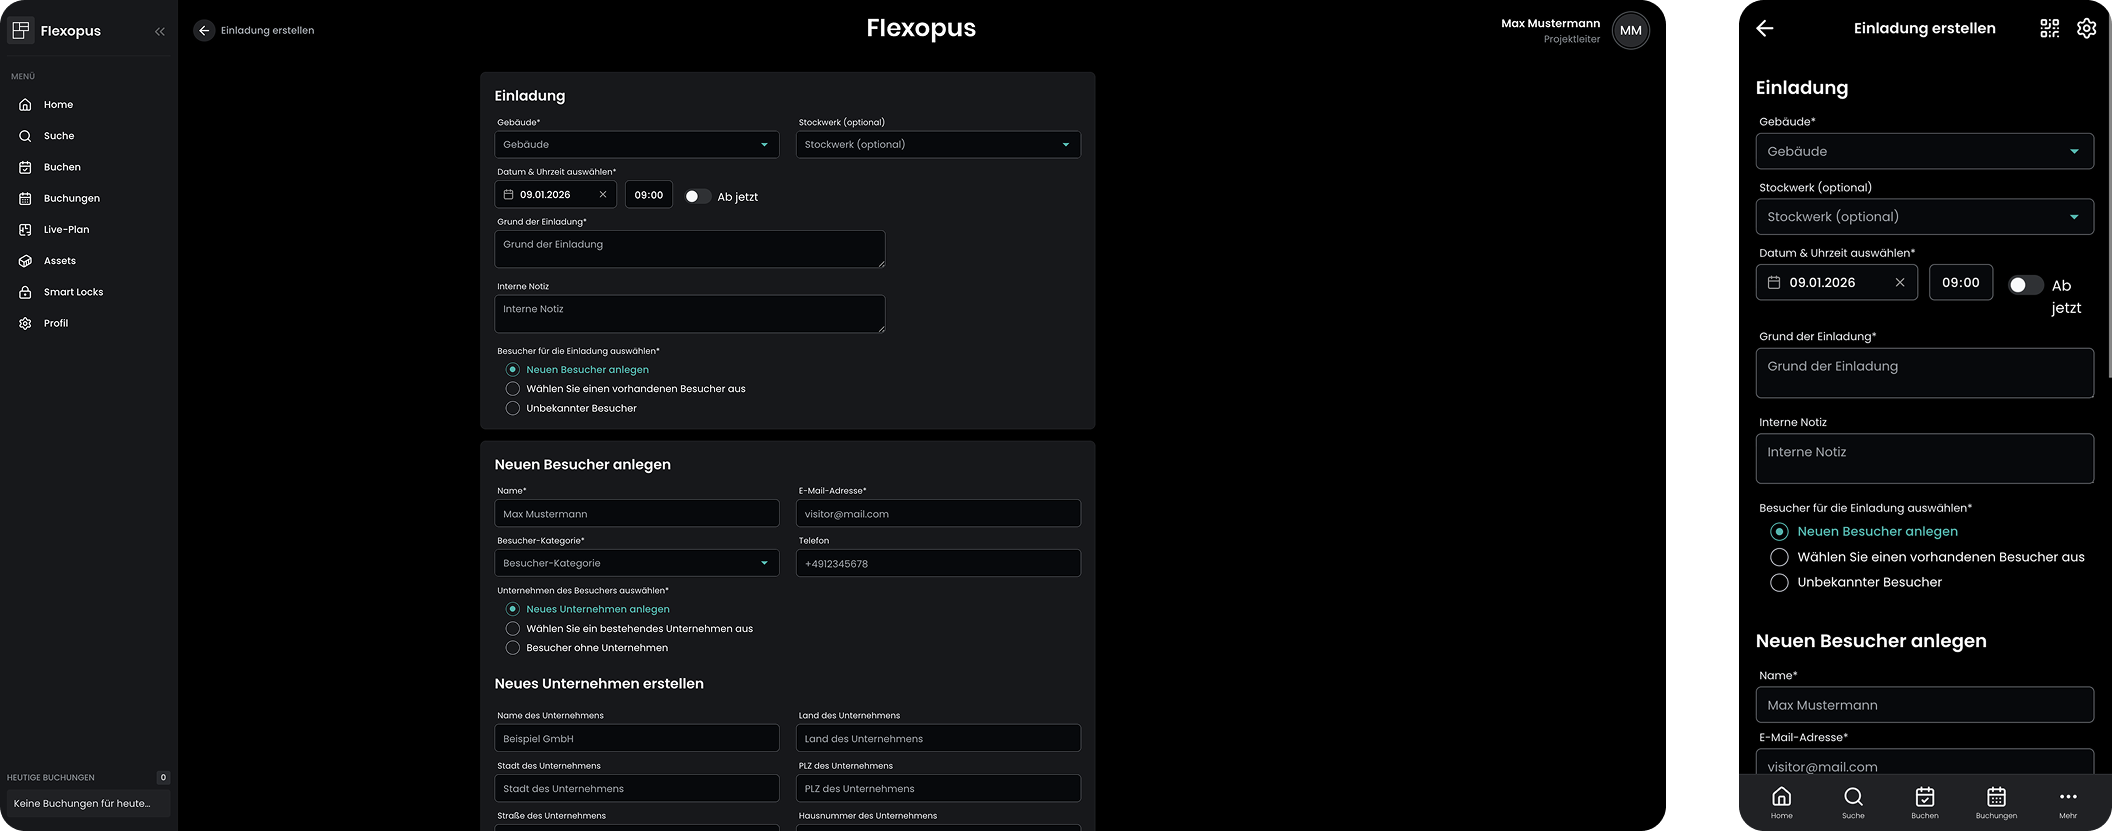Click mobile view back arrow icon

coord(1765,28)
